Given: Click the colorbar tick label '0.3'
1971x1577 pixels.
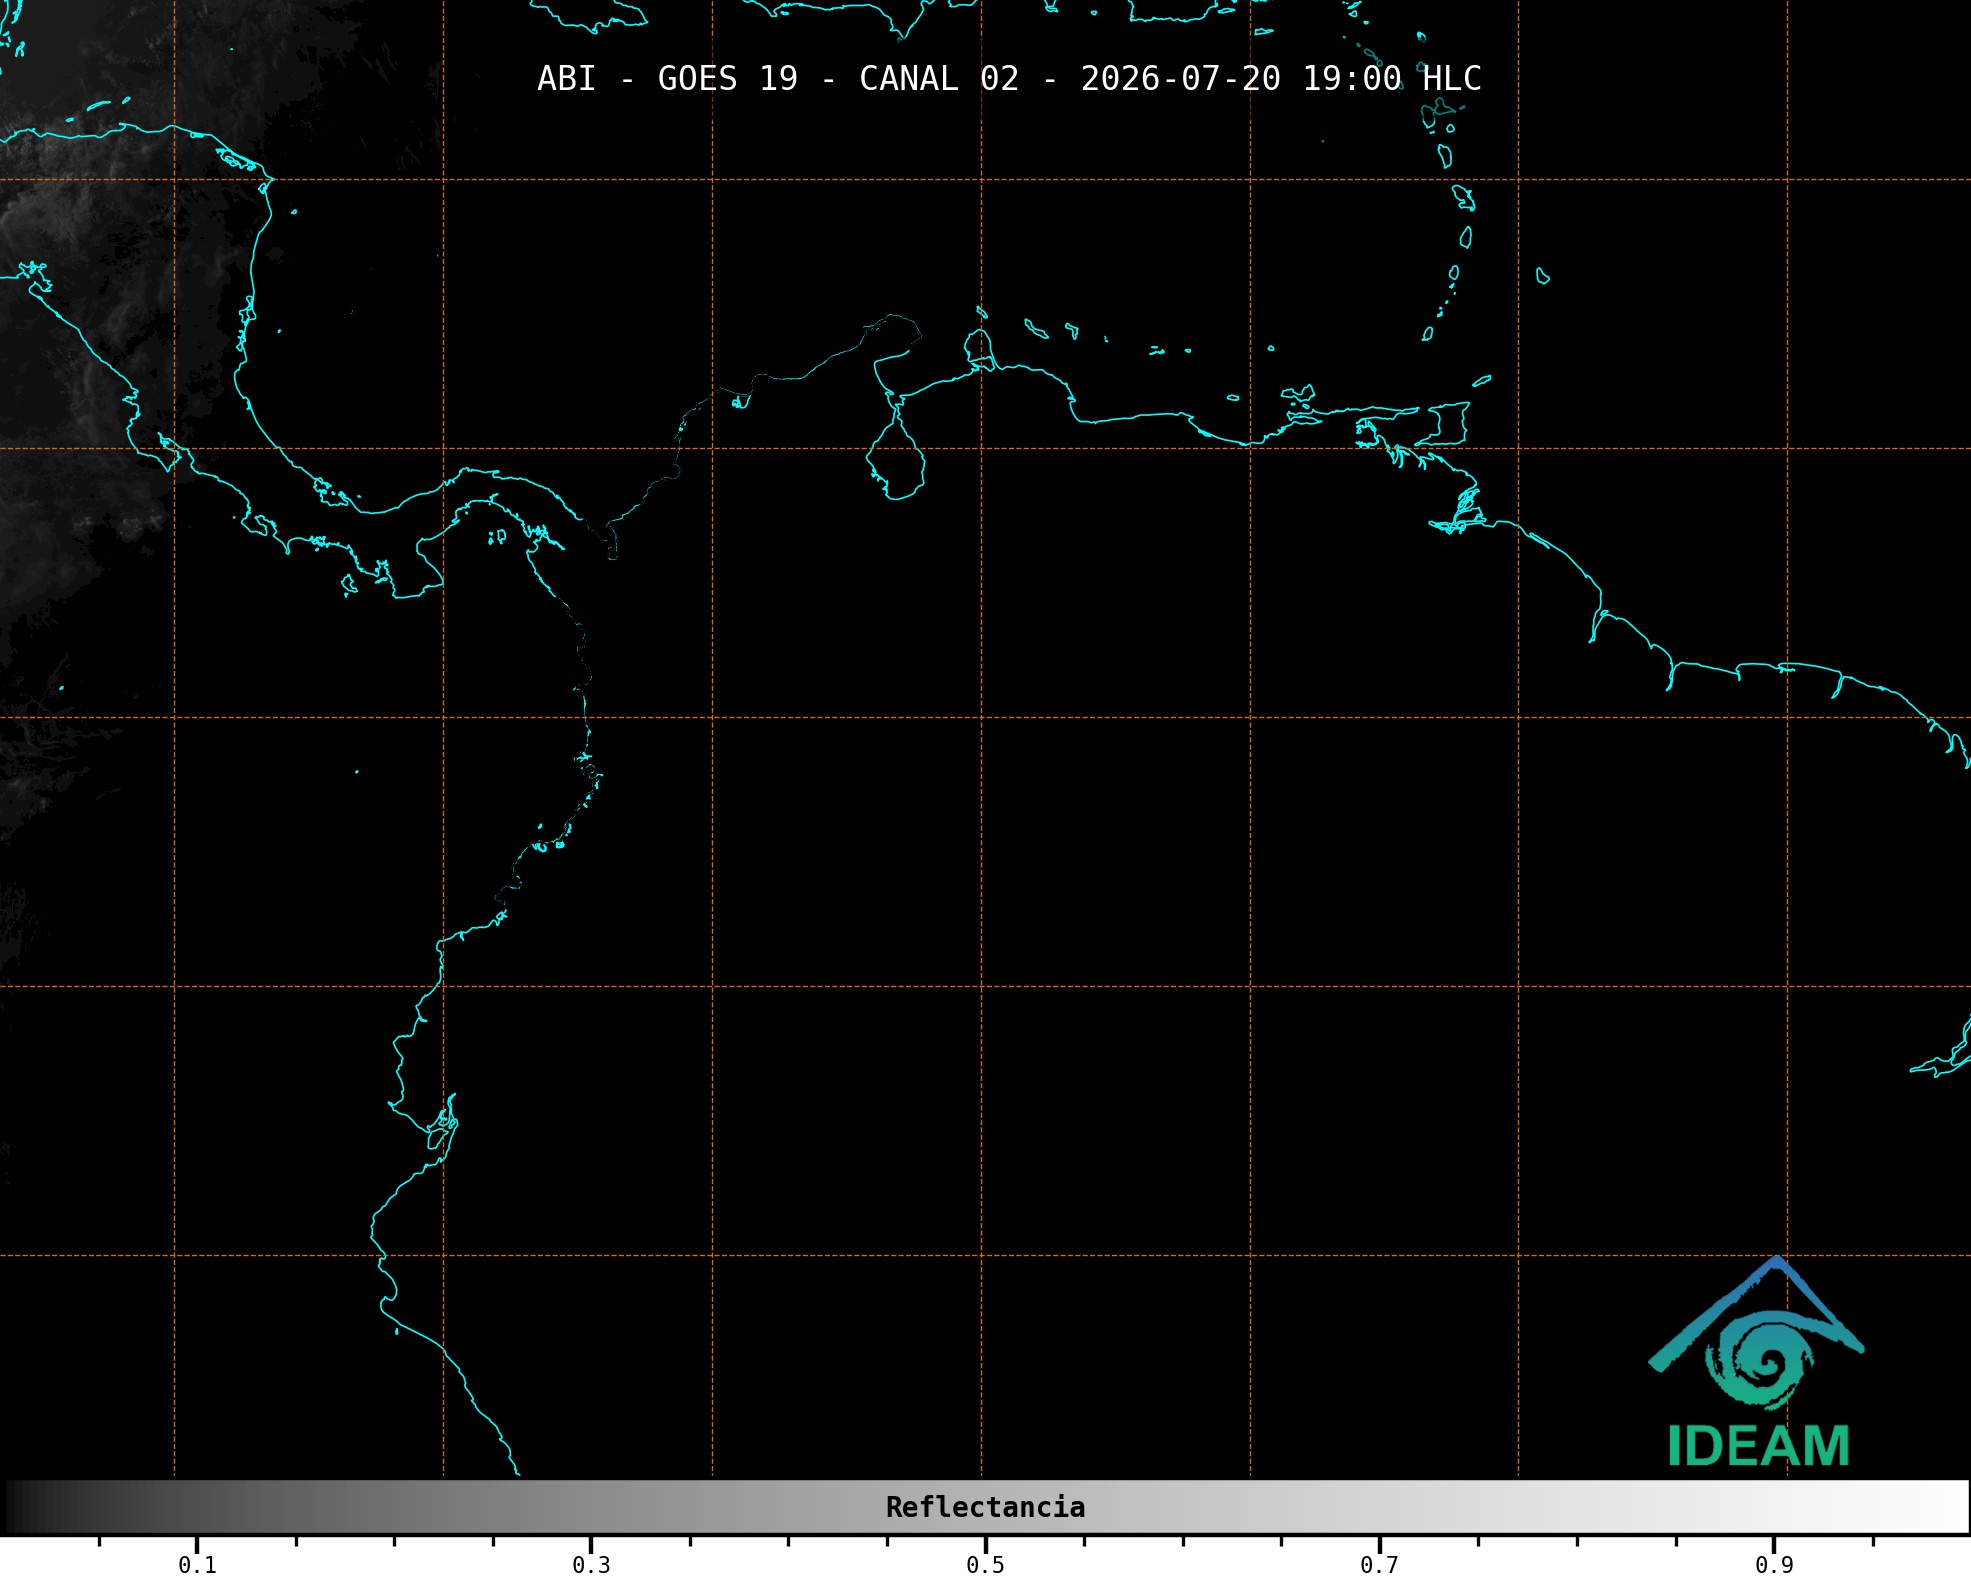Looking at the screenshot, I should pyautogui.click(x=591, y=1565).
